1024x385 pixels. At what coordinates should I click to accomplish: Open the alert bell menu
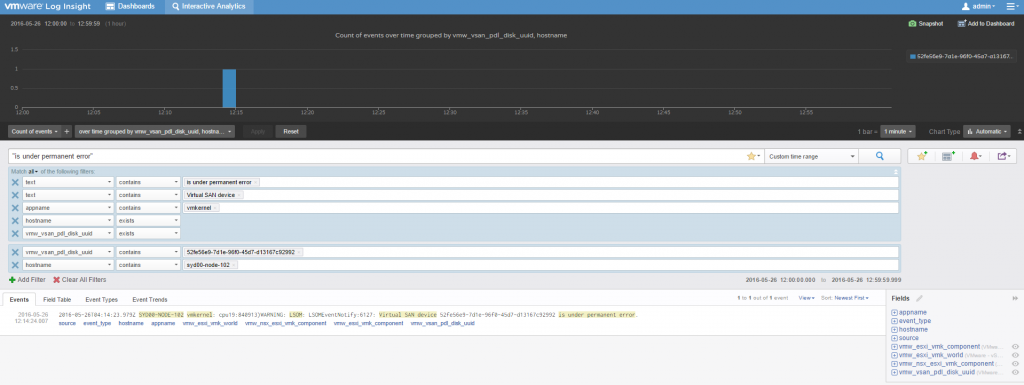[x=975, y=157]
